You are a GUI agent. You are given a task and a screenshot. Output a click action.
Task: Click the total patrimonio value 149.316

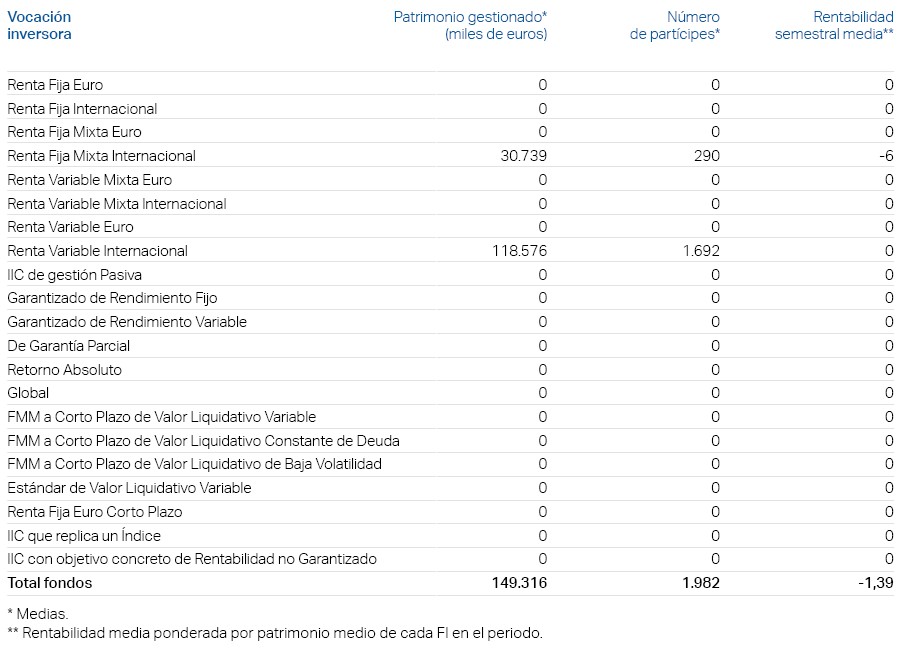(x=519, y=583)
